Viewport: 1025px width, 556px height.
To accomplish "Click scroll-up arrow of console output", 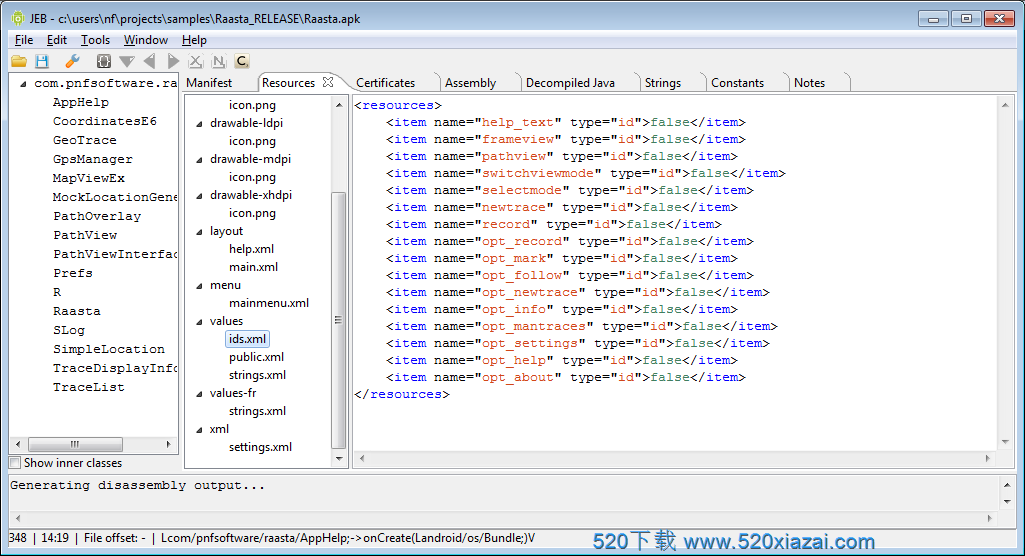I will pos(1007,485).
